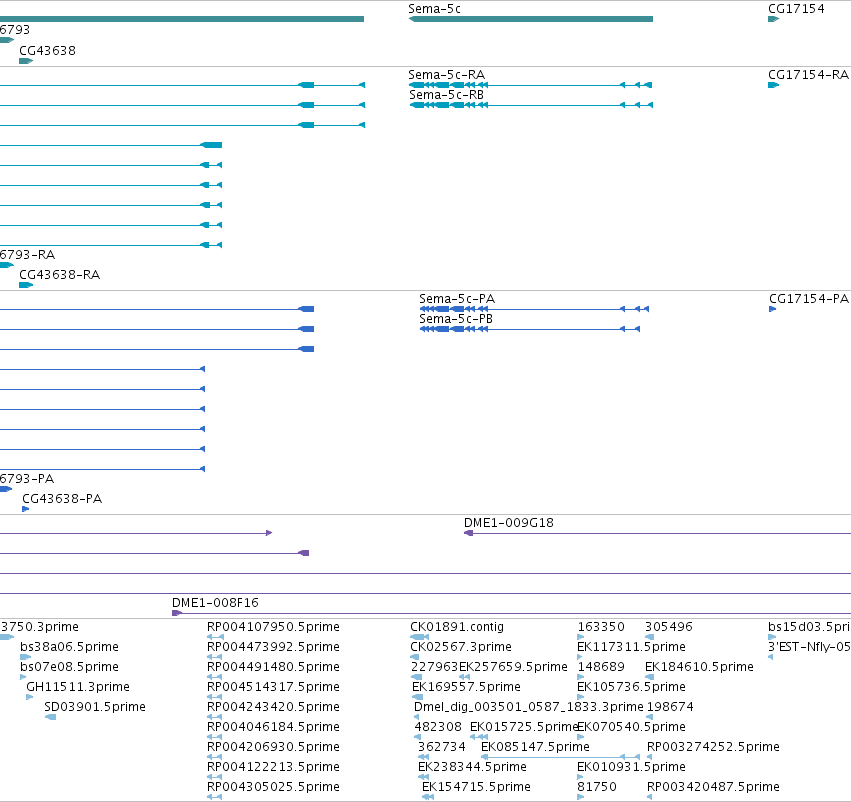Open the CG43638 gene label
The height and width of the screenshot is (802, 851).
pos(47,50)
